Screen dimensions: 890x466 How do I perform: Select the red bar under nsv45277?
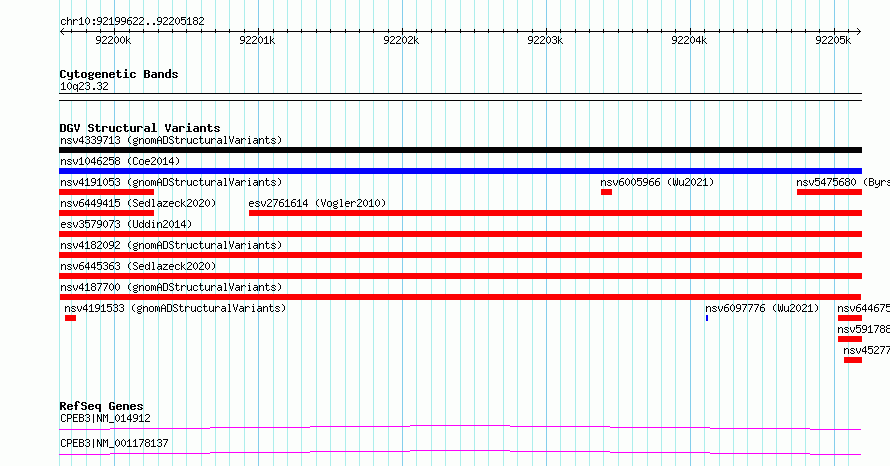coord(853,360)
